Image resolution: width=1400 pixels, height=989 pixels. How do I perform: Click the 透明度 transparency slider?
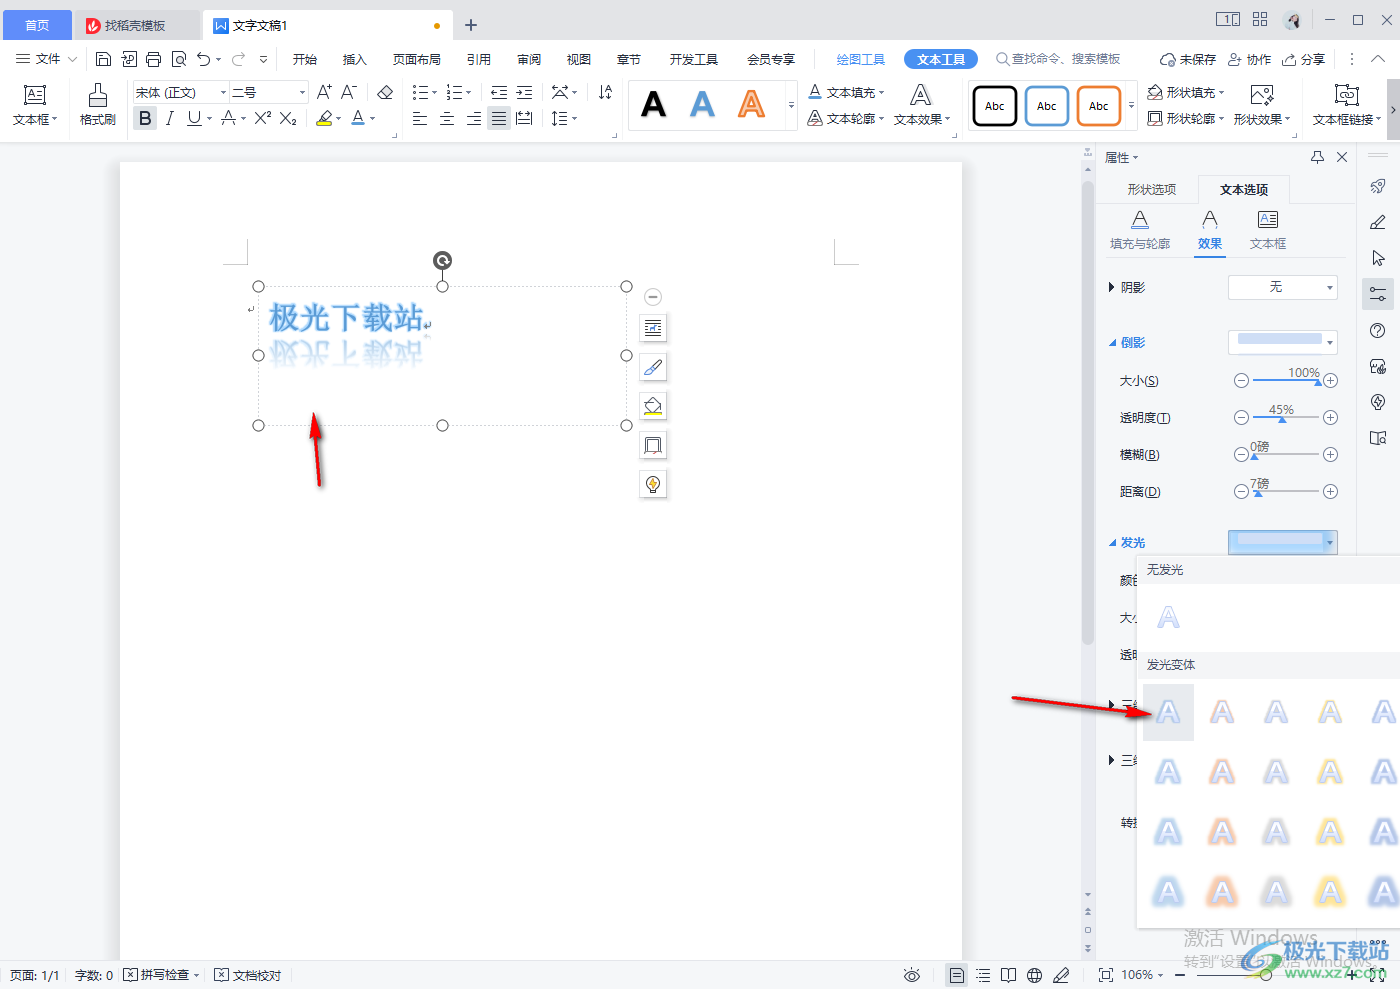1286,417
